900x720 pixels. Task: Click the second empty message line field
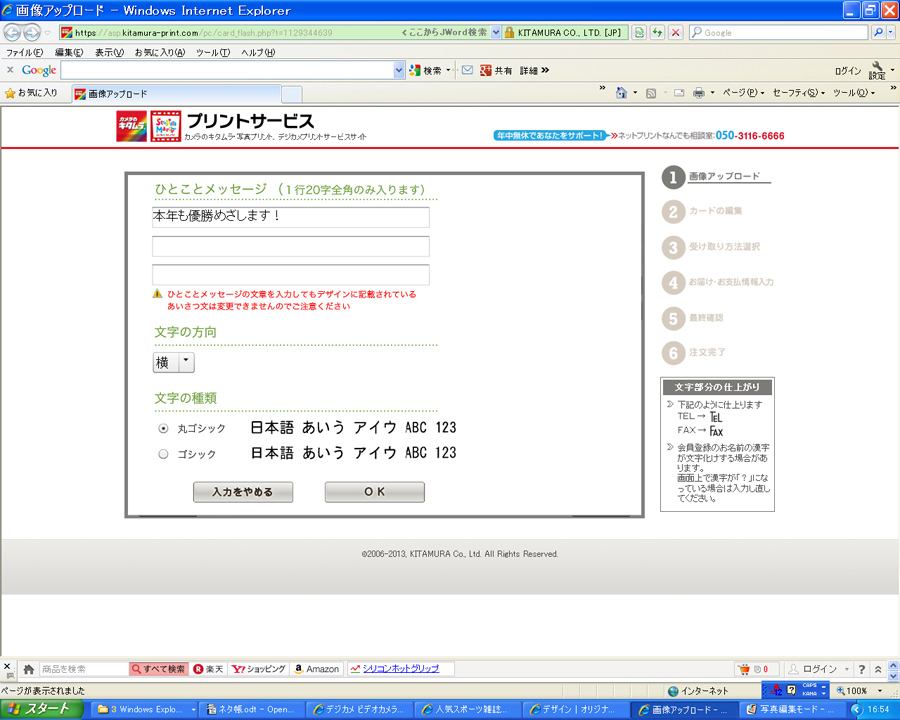[290, 247]
